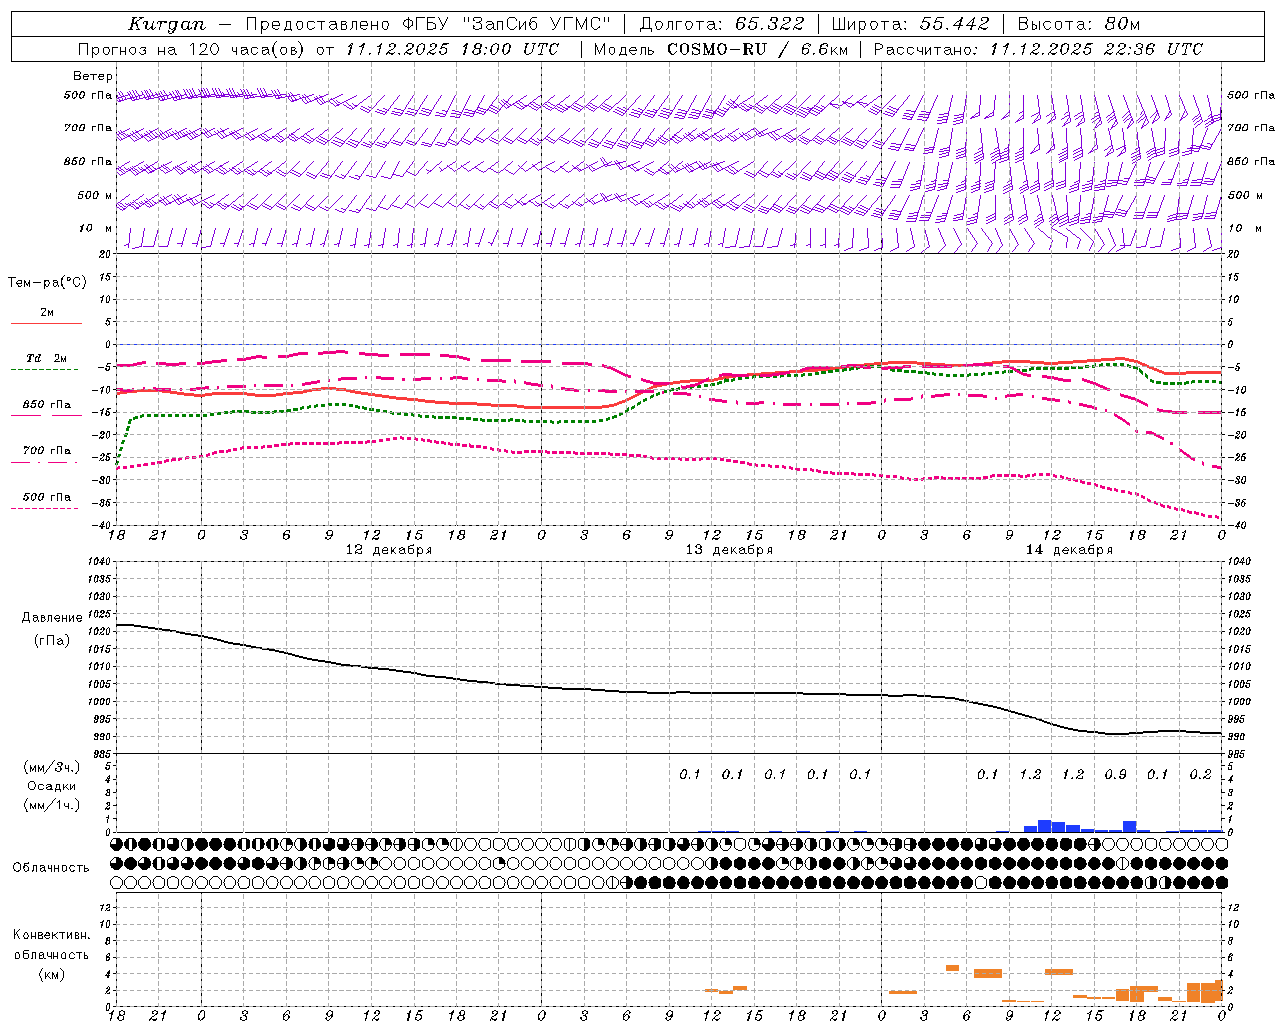
Task: Click "Предоставлено ФГБУ "ЗапСиб УГМС"" provider text
Action: [x=428, y=24]
